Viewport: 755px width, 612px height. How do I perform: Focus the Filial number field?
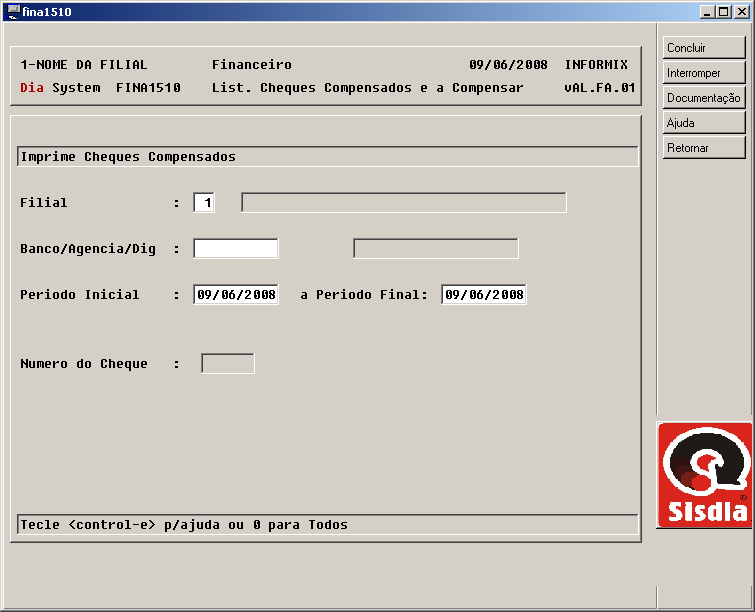click(x=204, y=202)
